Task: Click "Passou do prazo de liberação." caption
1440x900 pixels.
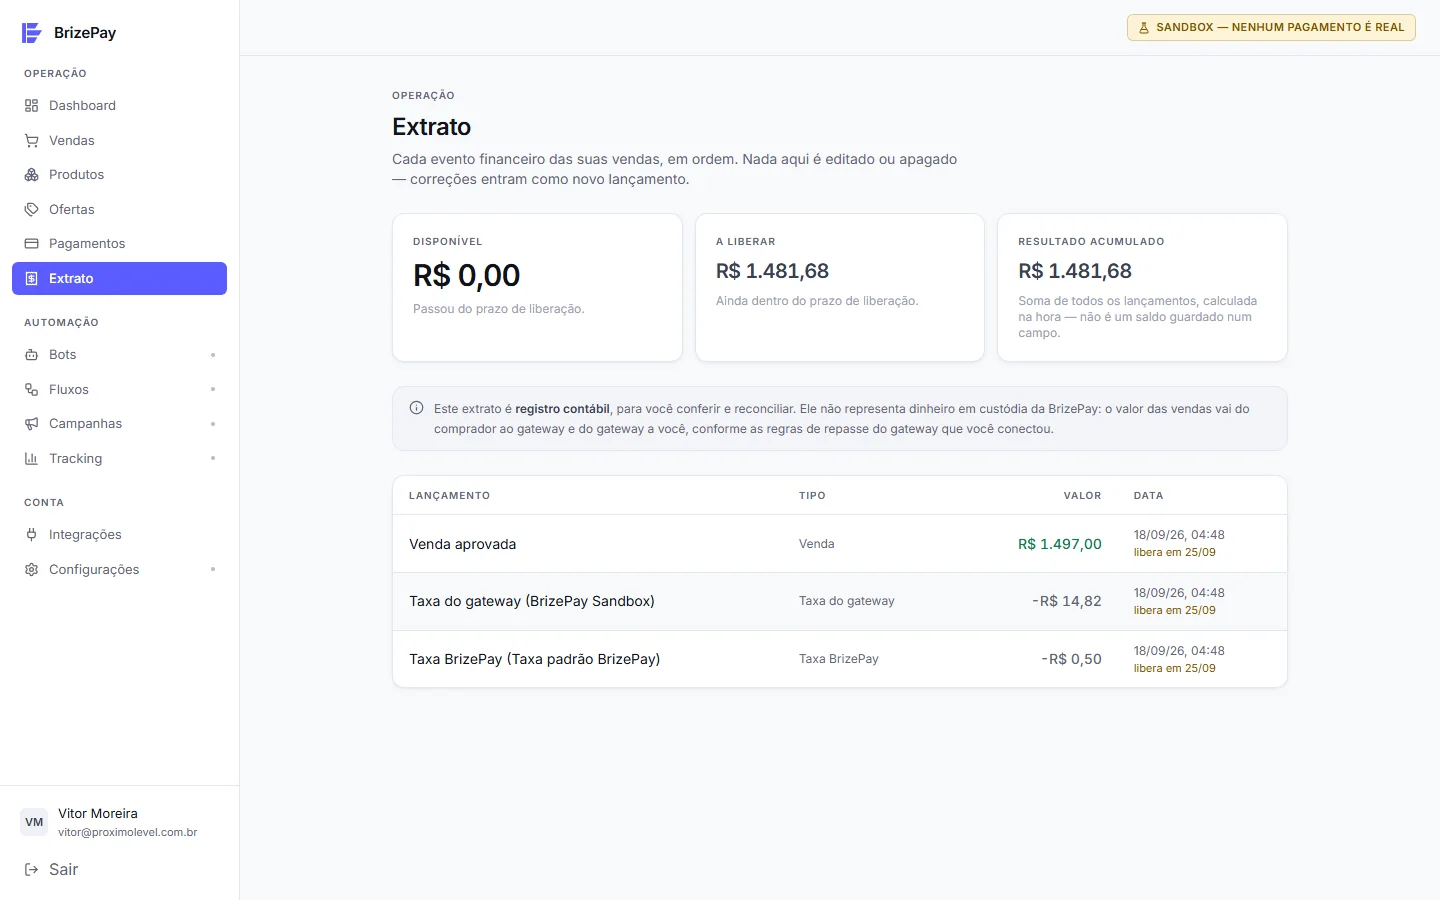Action: click(x=499, y=309)
